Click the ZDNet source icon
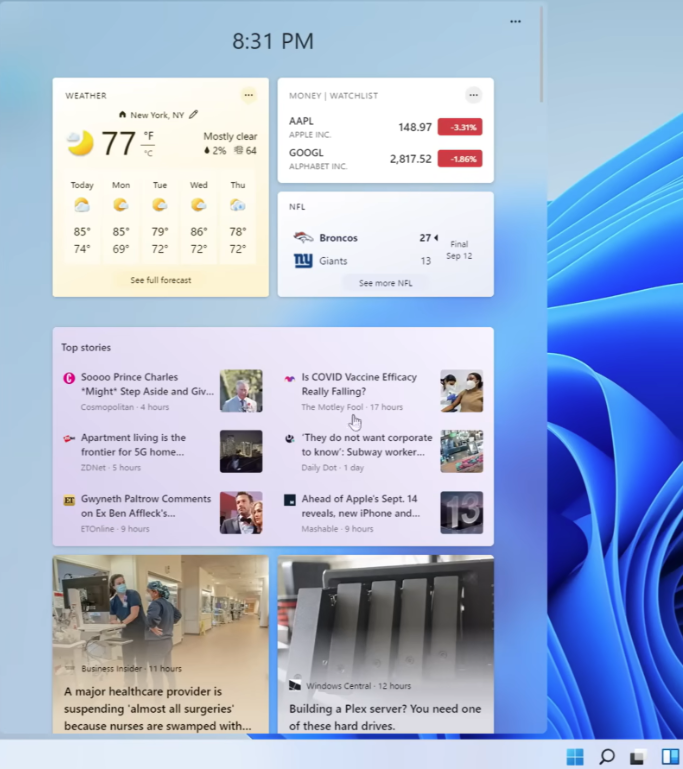This screenshot has height=769, width=683. tap(69, 438)
